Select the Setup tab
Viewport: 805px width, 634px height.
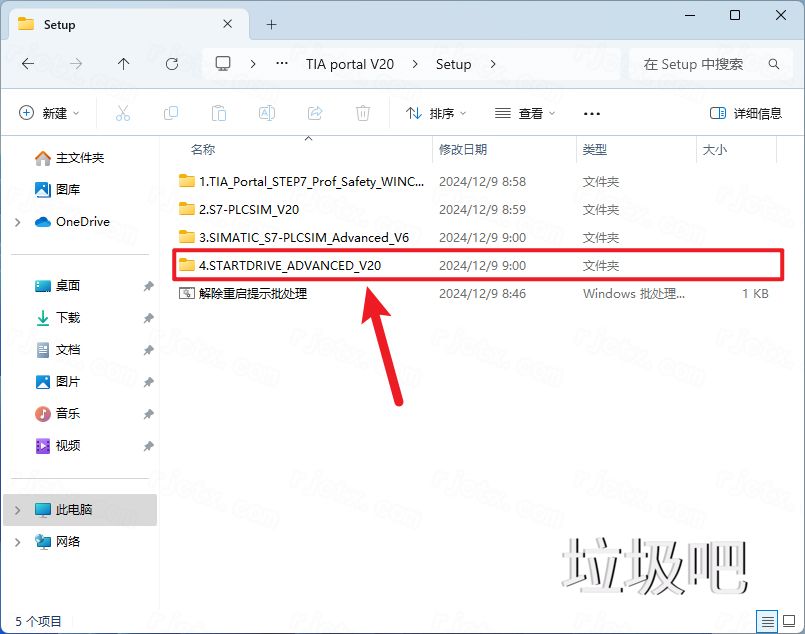60,24
